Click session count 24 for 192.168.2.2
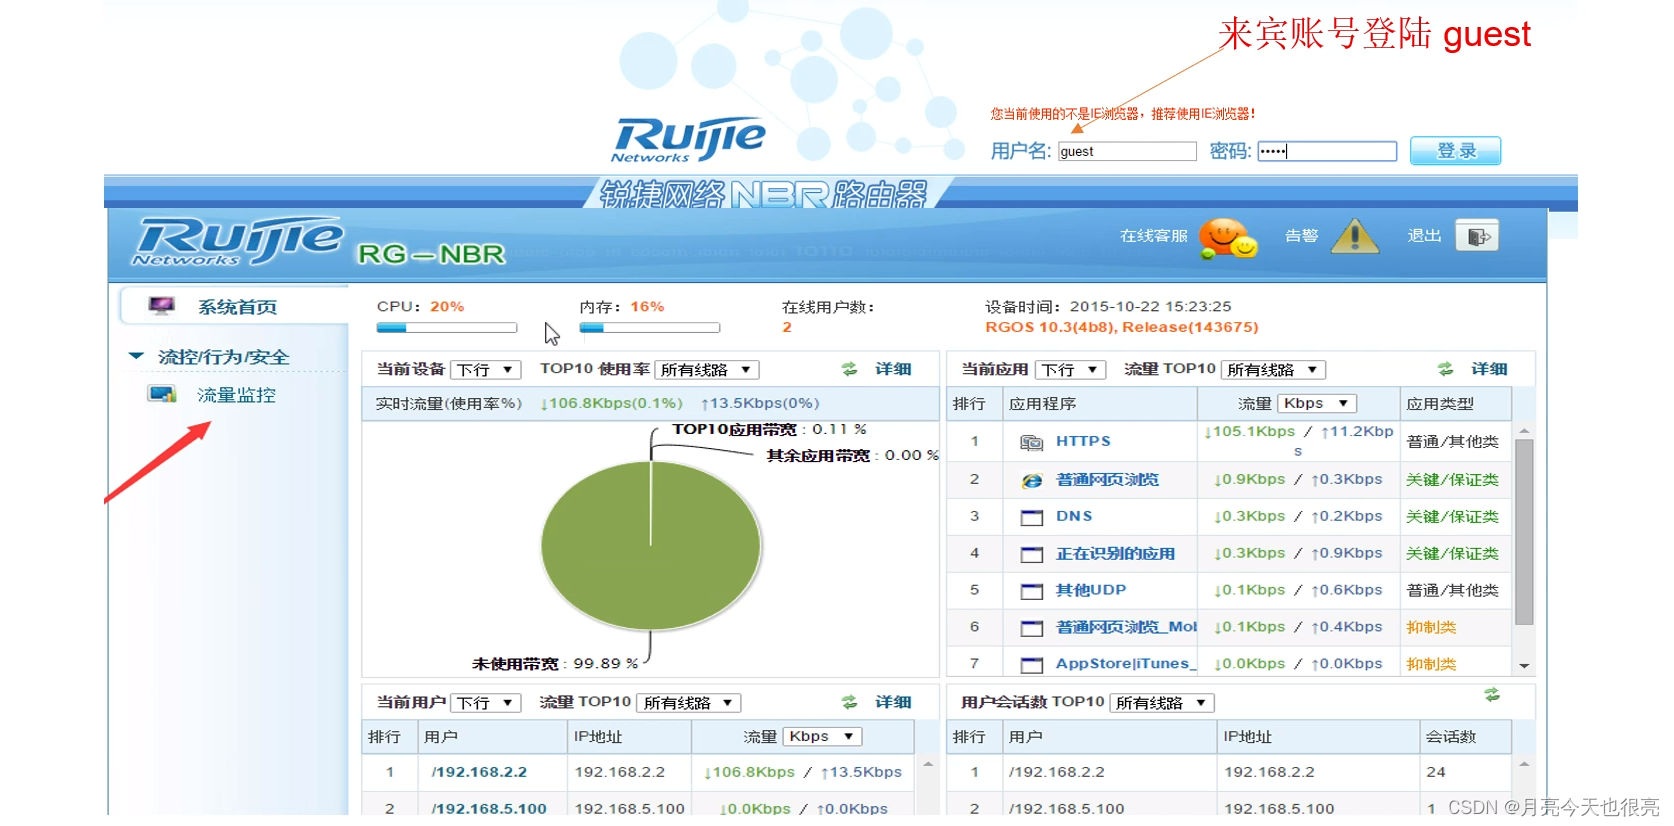The height and width of the screenshot is (826, 1674). pyautogui.click(x=1436, y=772)
